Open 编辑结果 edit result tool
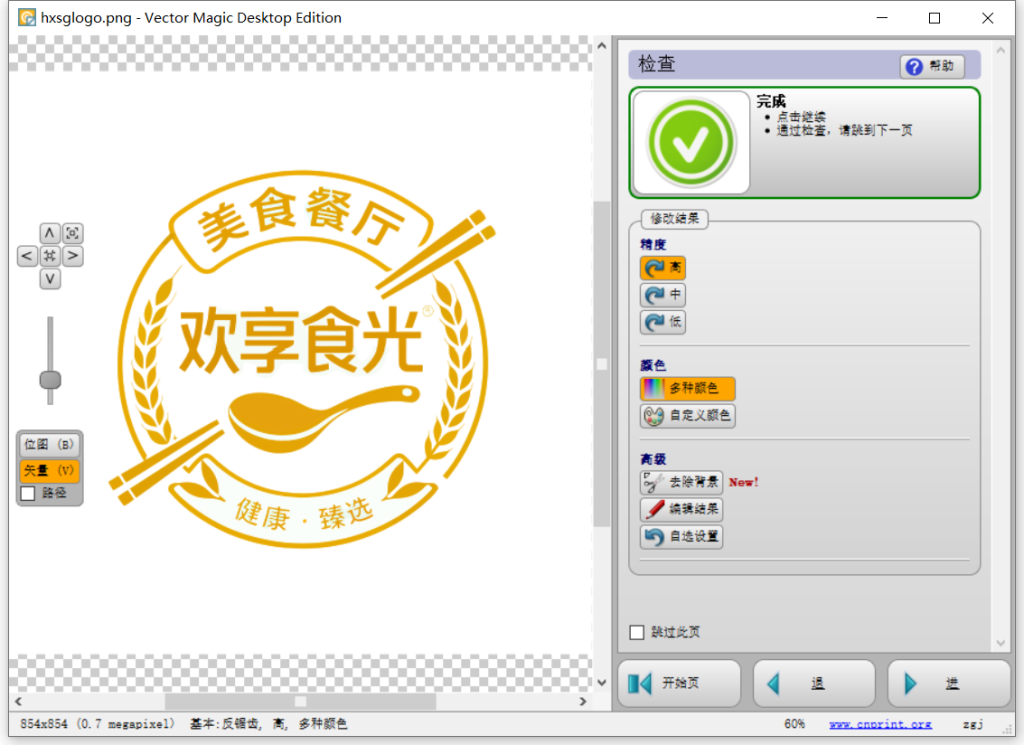 [681, 509]
